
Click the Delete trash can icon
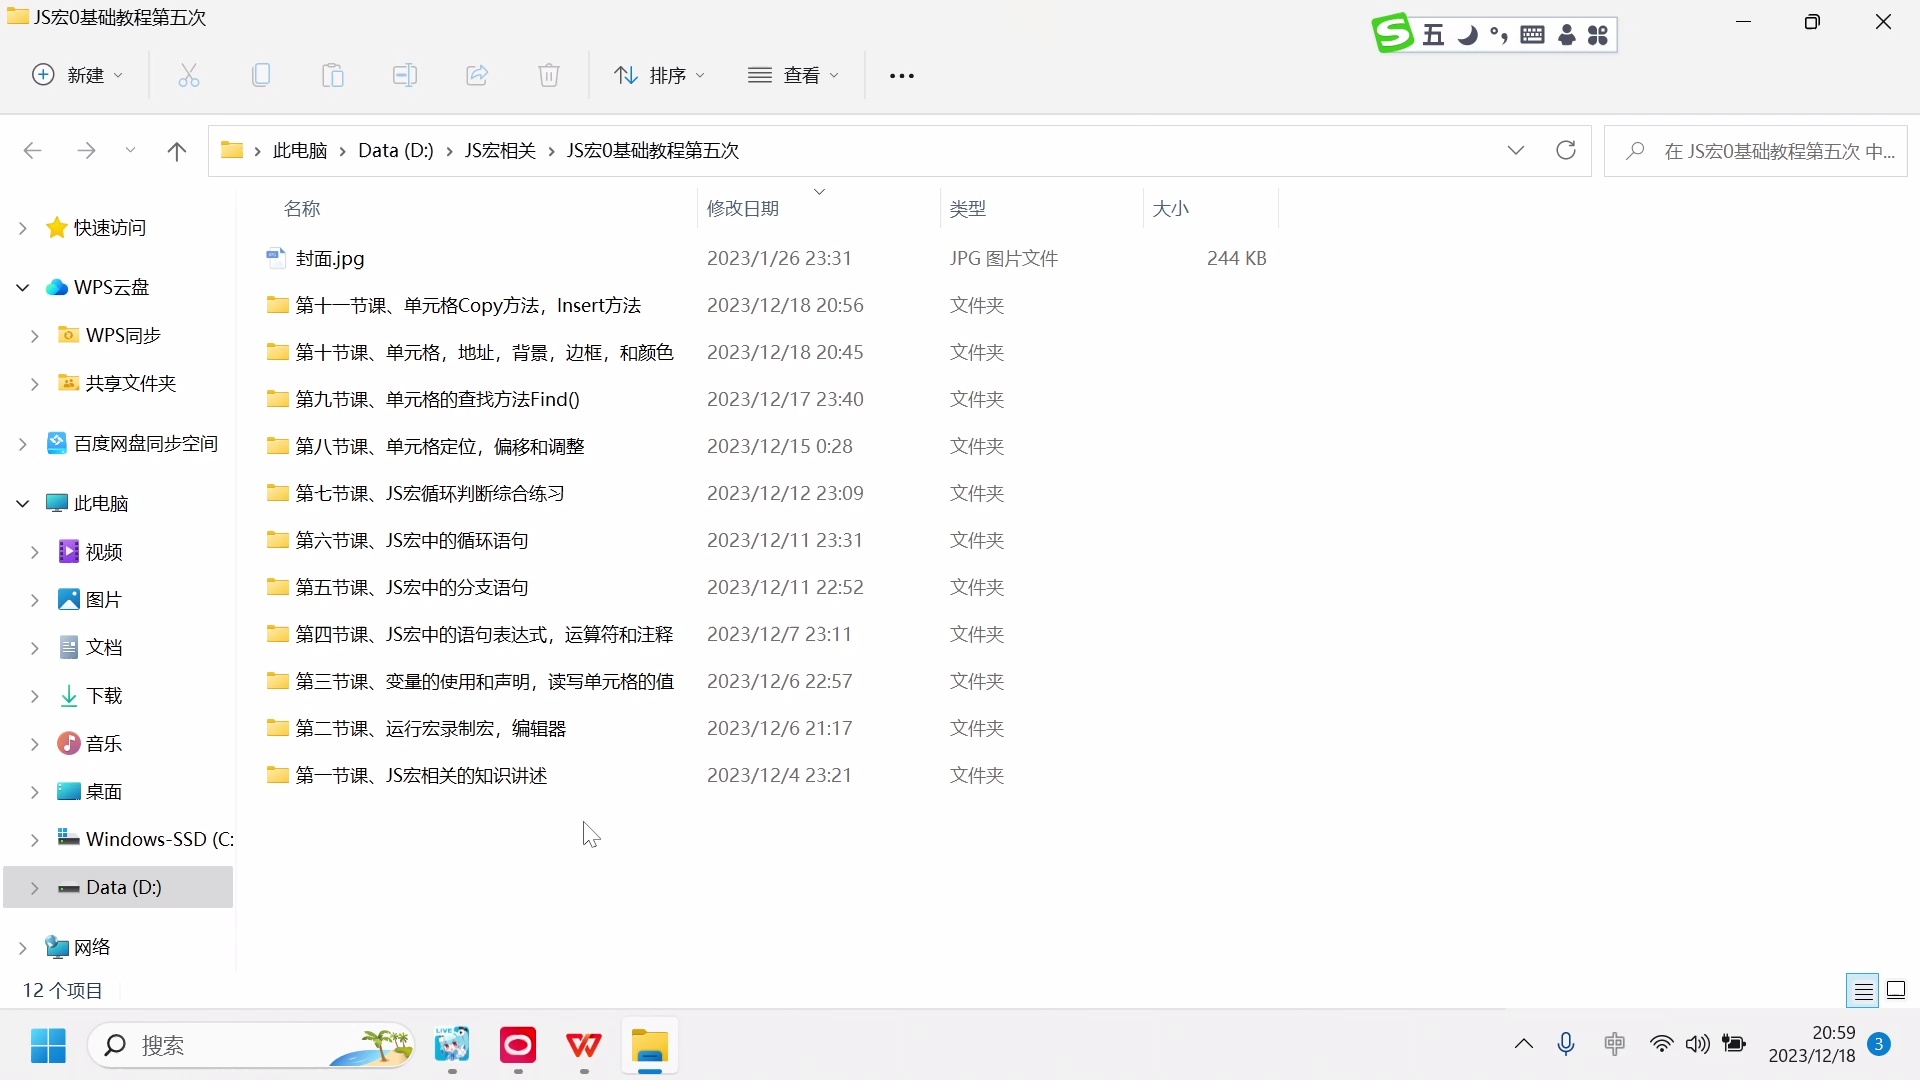pyautogui.click(x=549, y=75)
